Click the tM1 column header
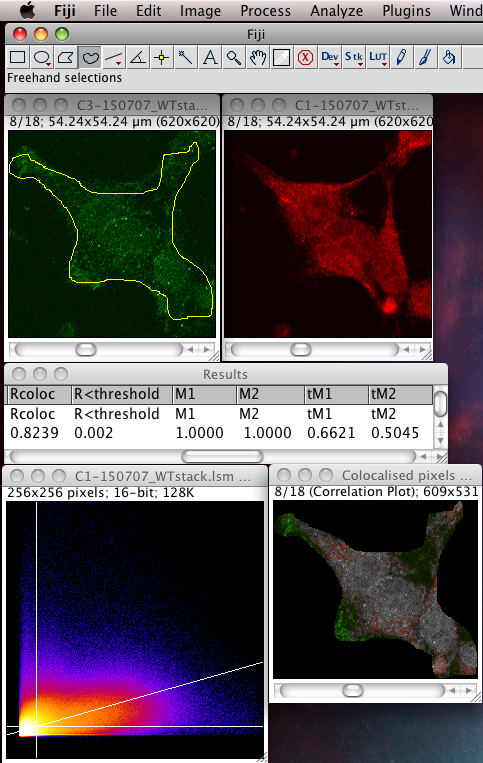Viewport: 483px width, 763px height. coord(337,394)
